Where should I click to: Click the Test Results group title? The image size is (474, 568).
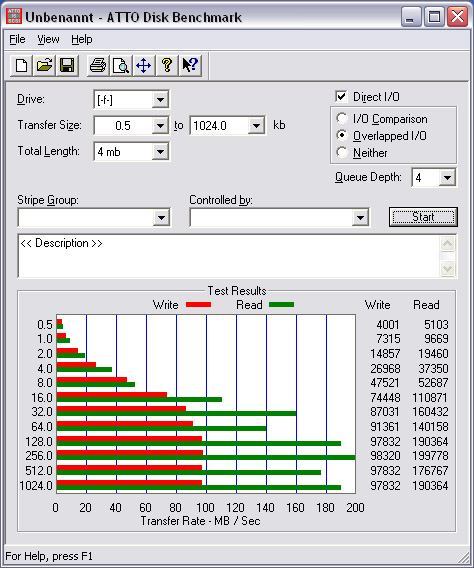237,291
